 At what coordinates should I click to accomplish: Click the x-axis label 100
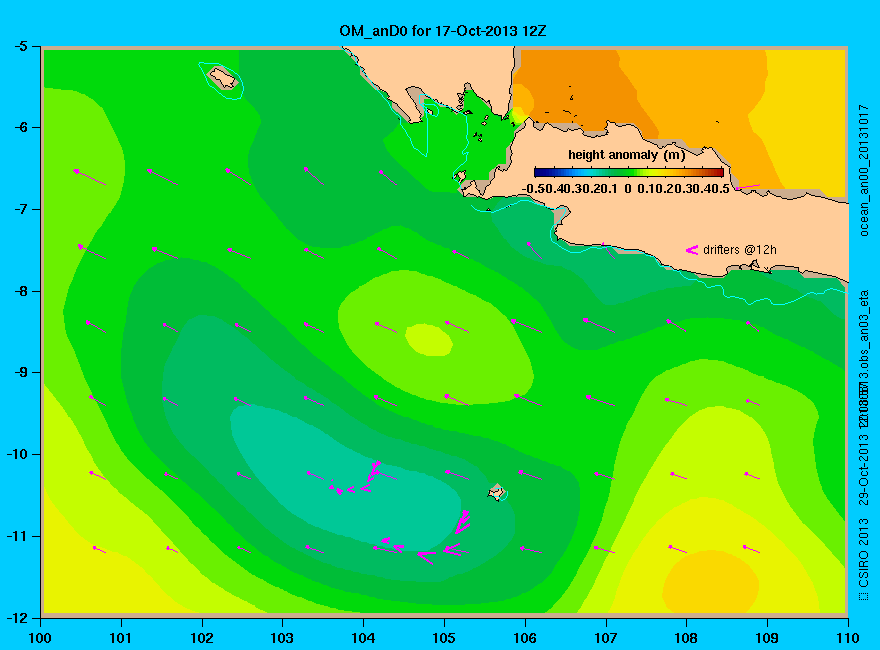tap(40, 638)
